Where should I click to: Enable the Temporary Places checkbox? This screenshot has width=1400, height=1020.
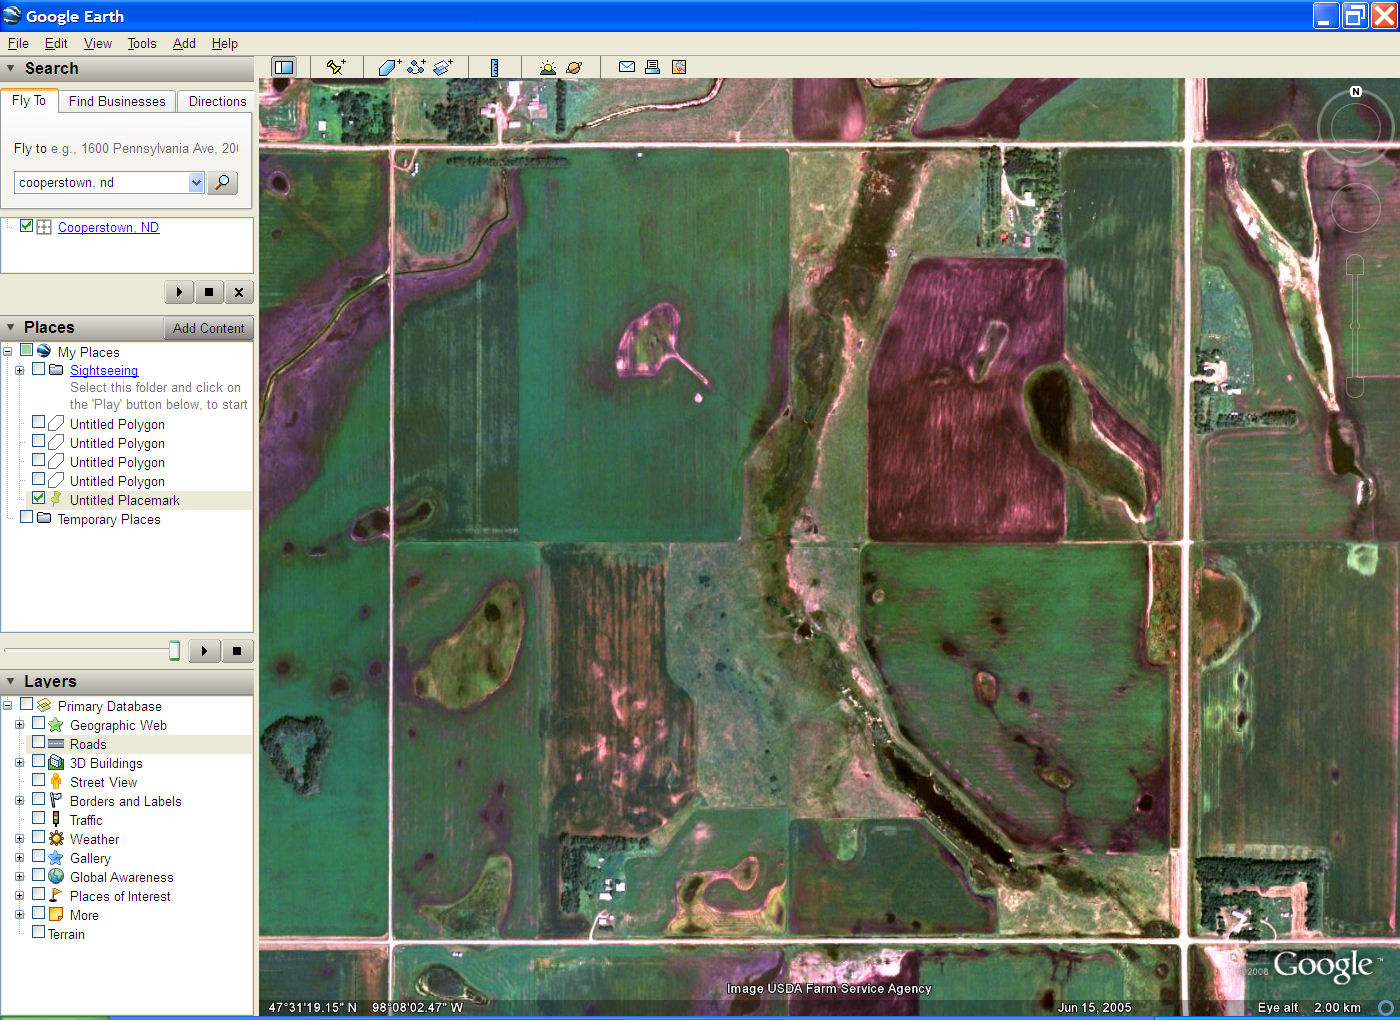click(x=27, y=517)
